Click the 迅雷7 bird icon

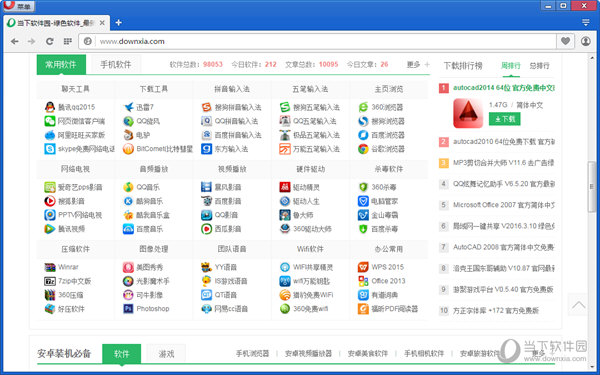pyautogui.click(x=128, y=107)
